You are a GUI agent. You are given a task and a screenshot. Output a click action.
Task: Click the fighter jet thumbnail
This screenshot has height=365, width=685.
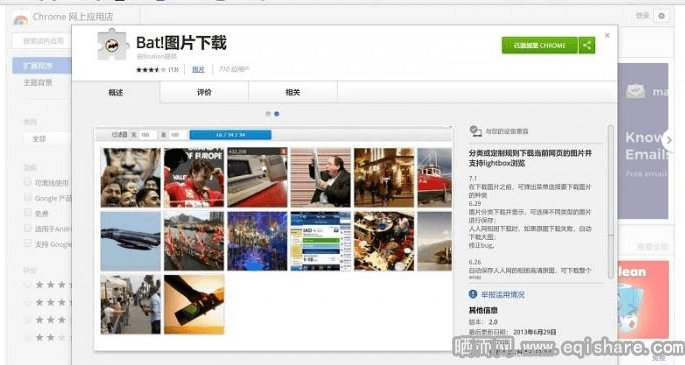click(131, 241)
